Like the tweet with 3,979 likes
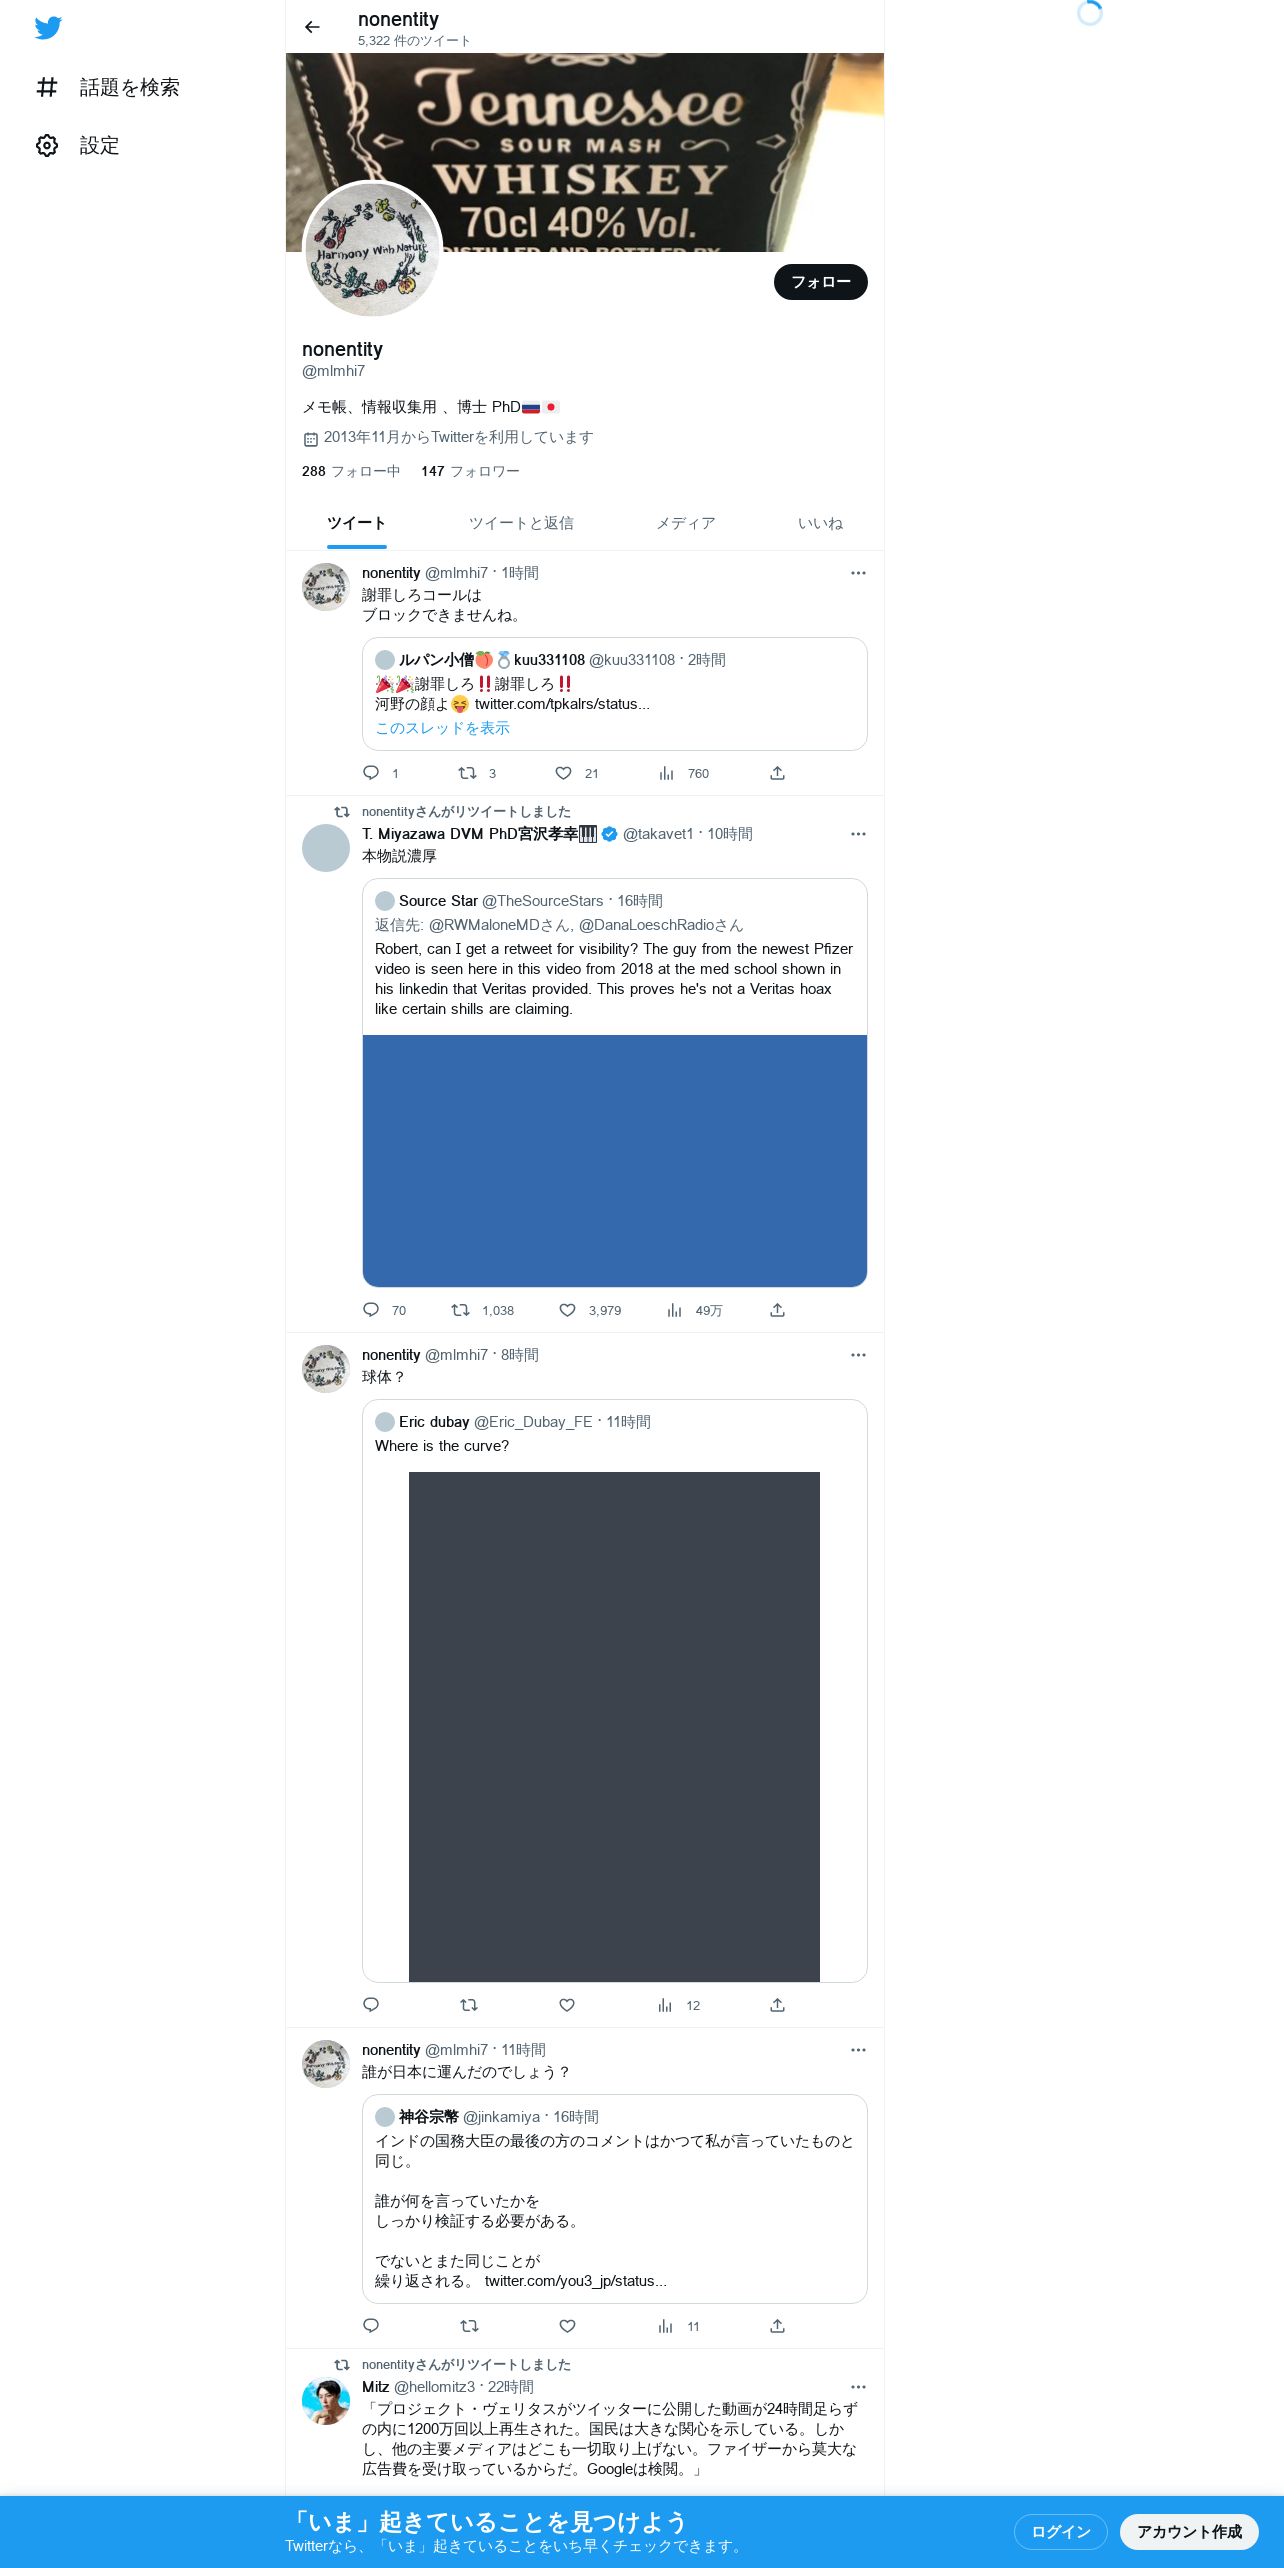 [x=567, y=1310]
